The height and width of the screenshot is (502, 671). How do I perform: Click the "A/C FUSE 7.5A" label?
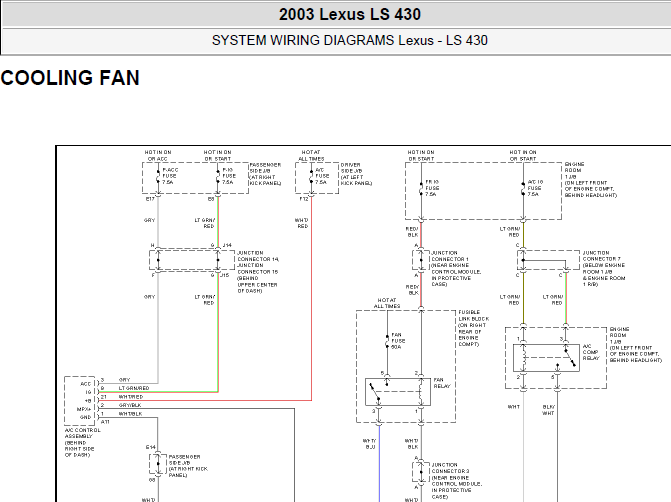point(322,176)
